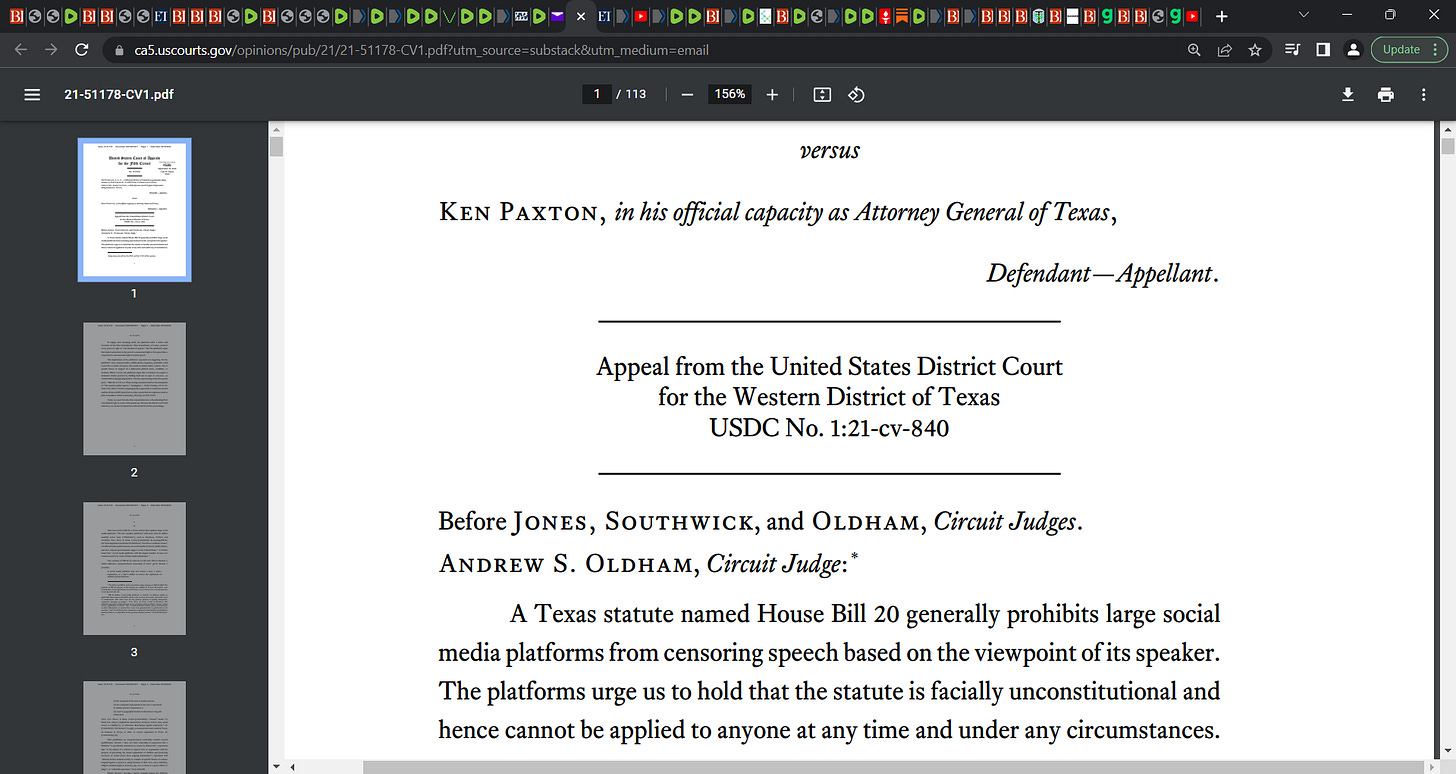Open the browser zoom magnifier in address bar
The image size is (1456, 774).
(1194, 49)
